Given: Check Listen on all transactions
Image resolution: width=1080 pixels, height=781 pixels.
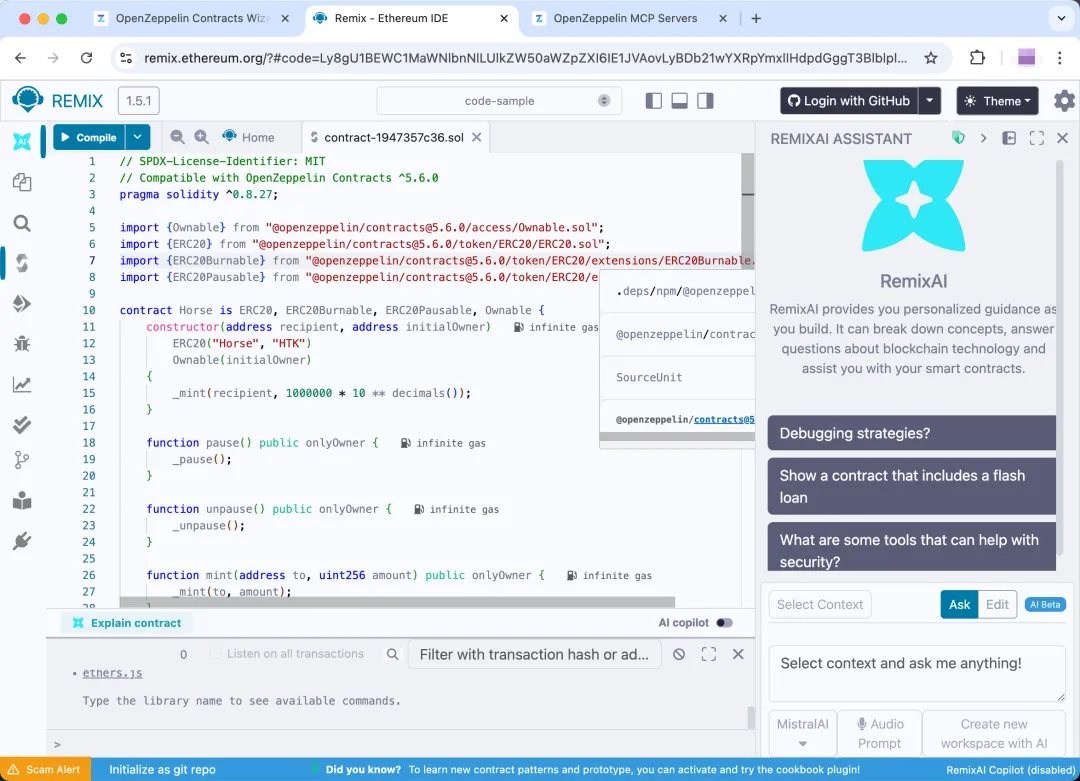Looking at the screenshot, I should point(216,654).
